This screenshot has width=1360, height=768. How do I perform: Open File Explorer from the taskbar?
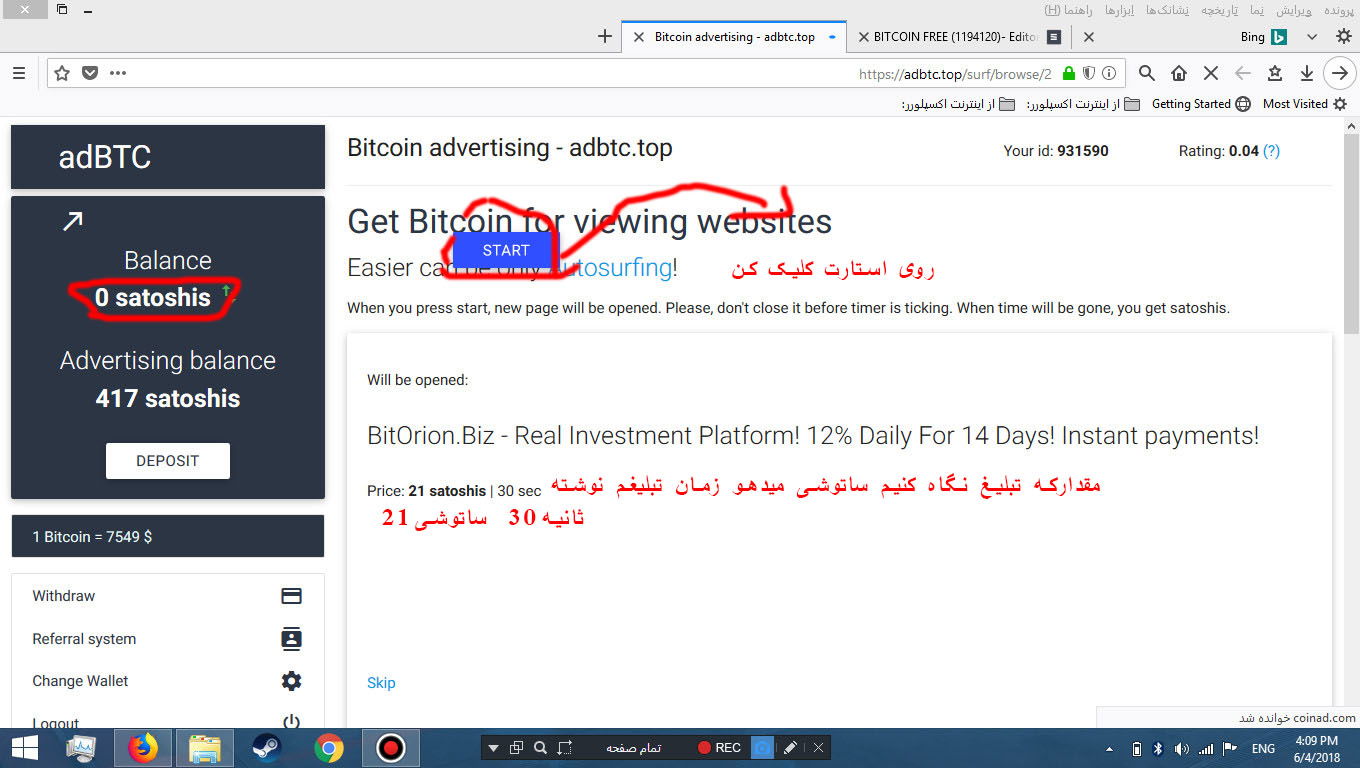[205, 748]
